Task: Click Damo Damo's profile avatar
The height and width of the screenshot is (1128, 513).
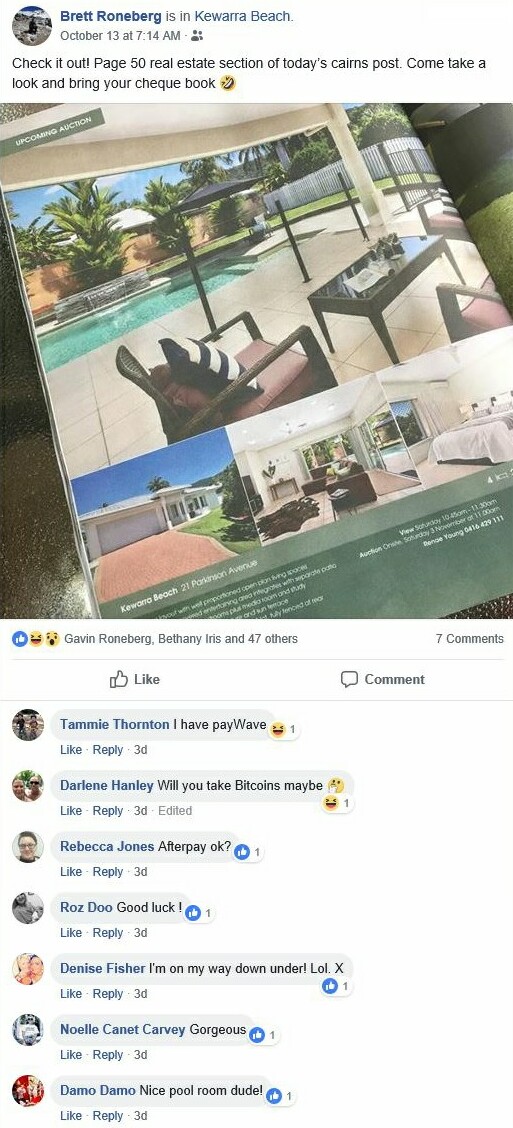Action: pos(28,1091)
